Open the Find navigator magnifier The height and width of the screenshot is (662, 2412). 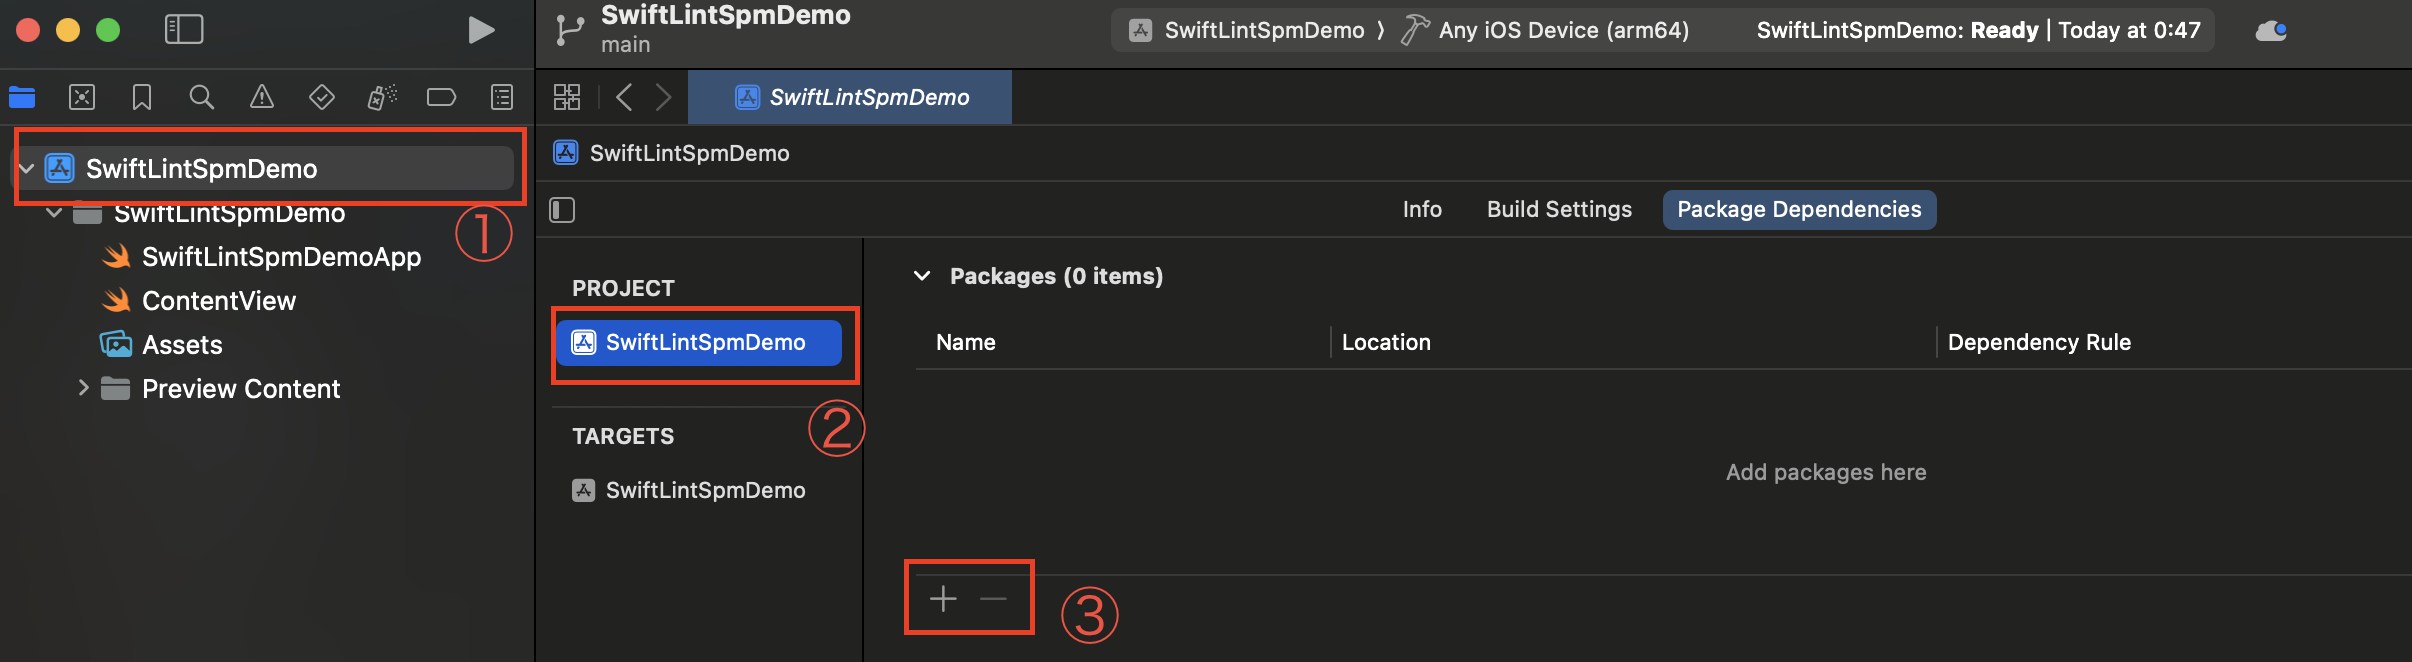(202, 97)
